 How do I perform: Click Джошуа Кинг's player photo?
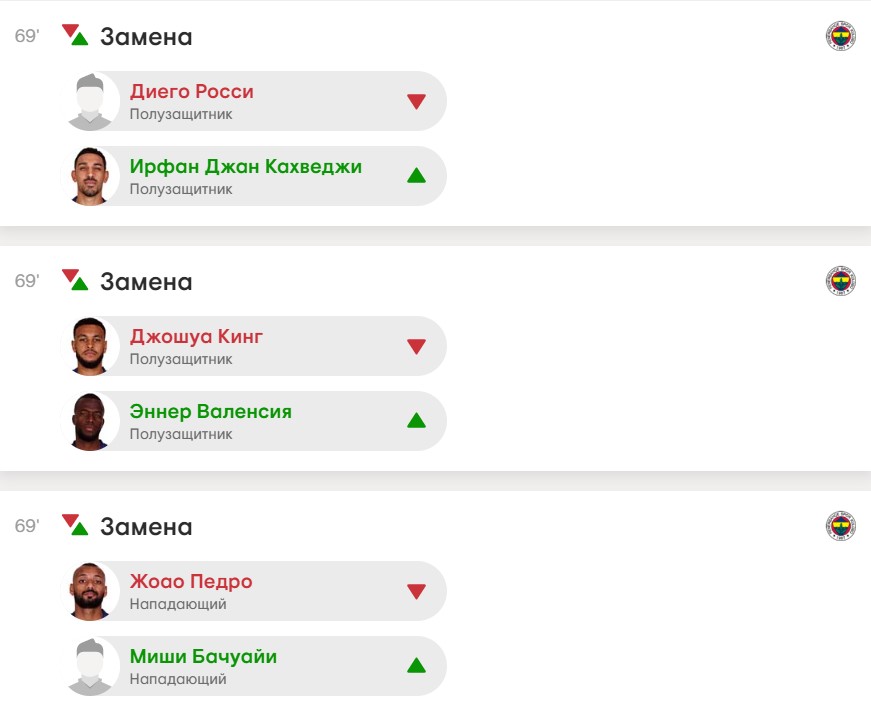pos(89,346)
